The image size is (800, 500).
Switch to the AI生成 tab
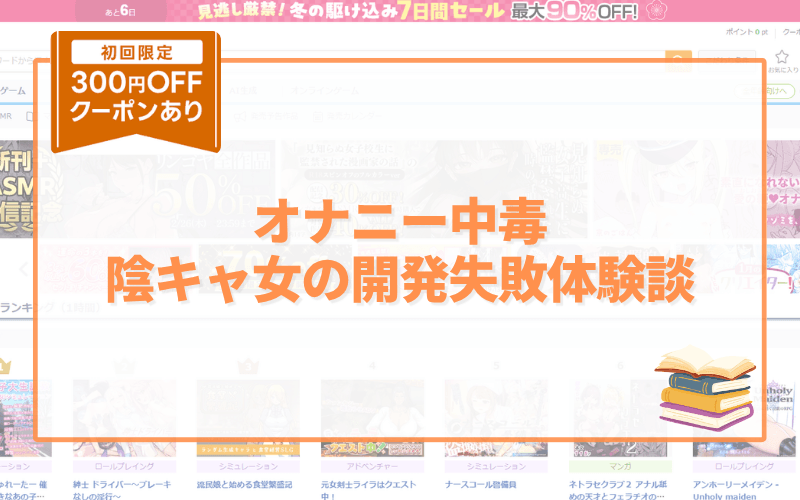(x=243, y=90)
